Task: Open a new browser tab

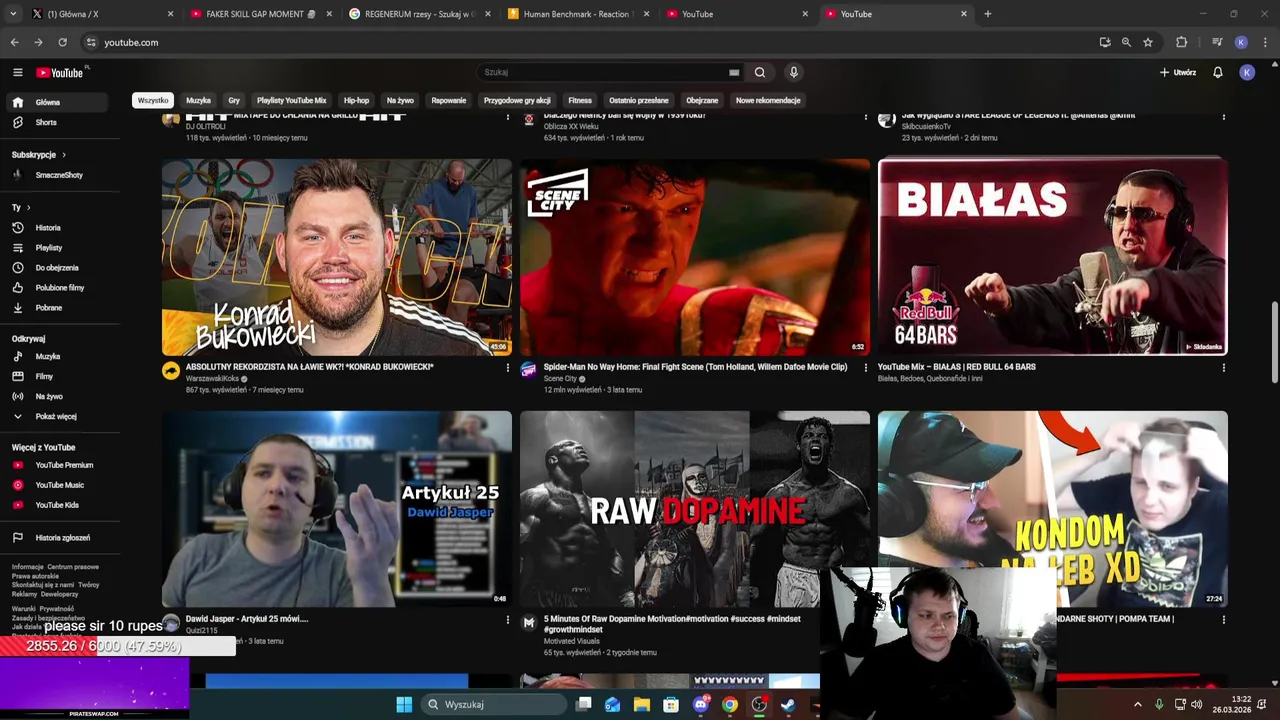Action: click(x=987, y=14)
